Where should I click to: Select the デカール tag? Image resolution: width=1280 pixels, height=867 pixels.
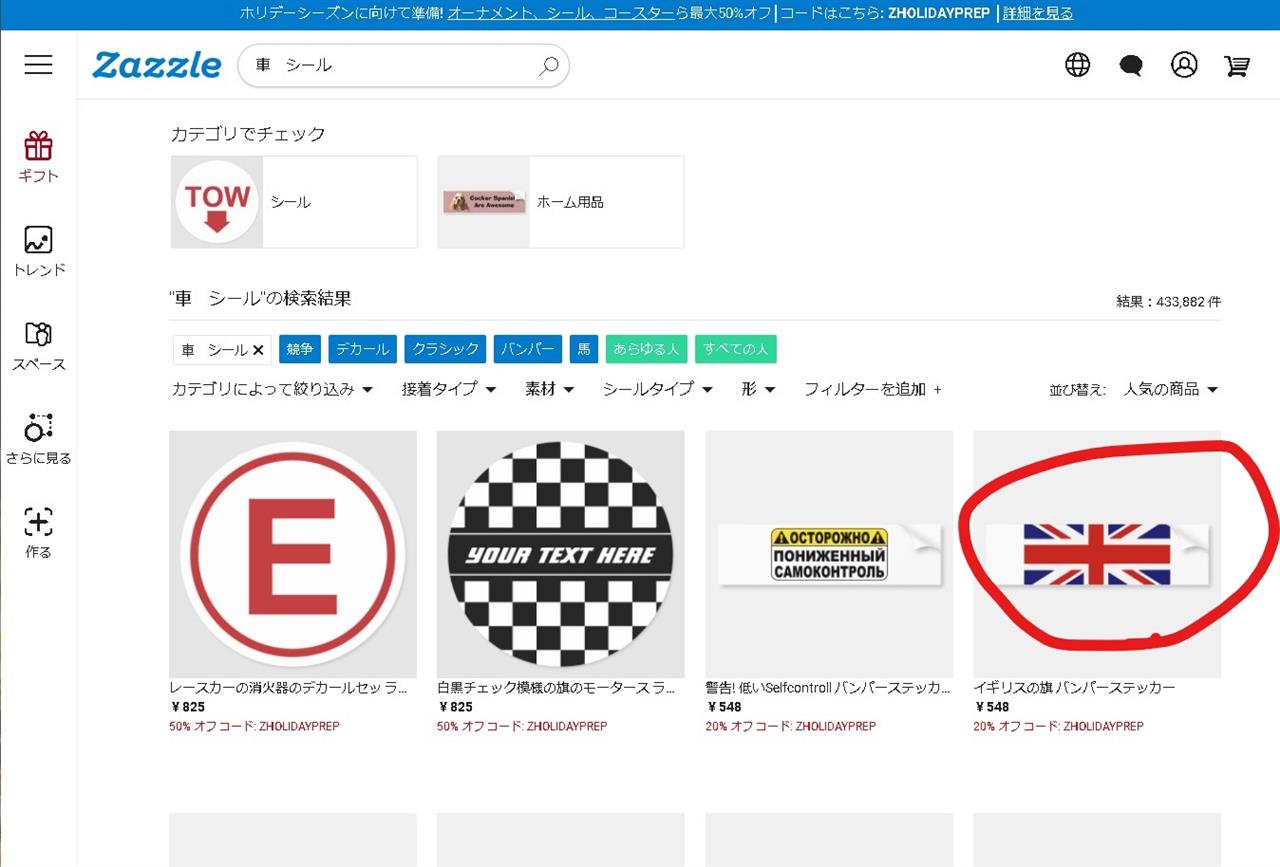pyautogui.click(x=363, y=349)
